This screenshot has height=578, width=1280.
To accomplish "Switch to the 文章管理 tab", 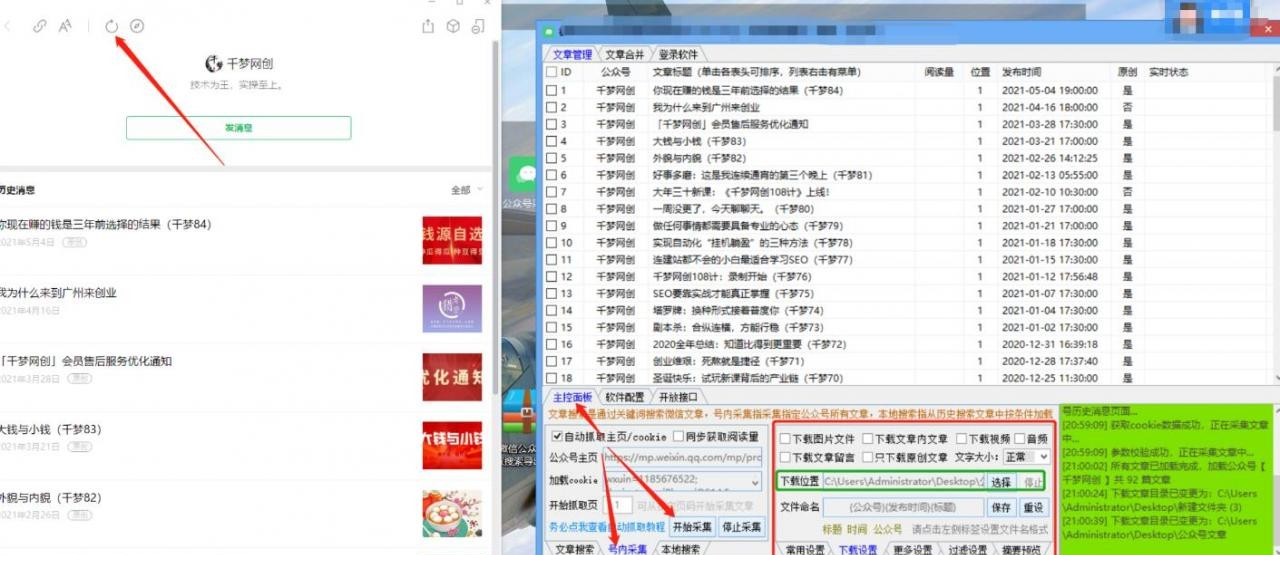I will 572,55.
